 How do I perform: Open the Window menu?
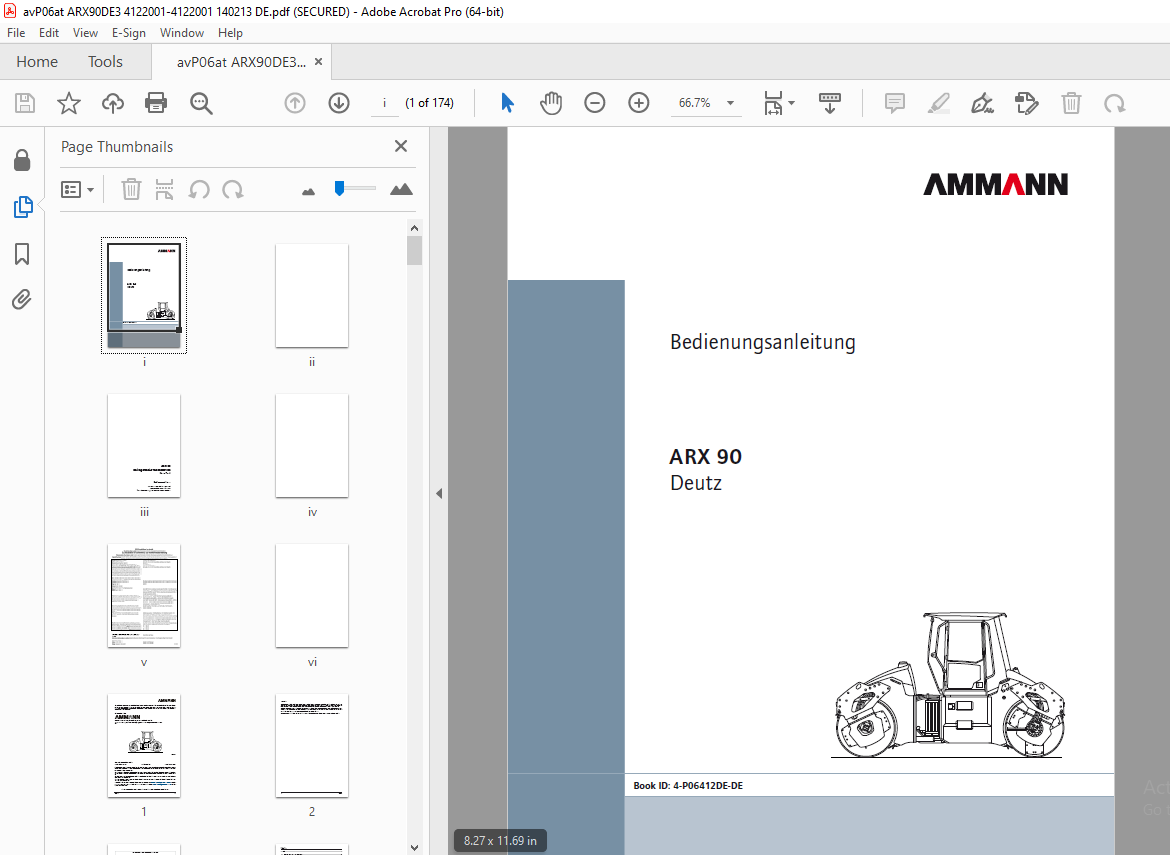pos(181,33)
